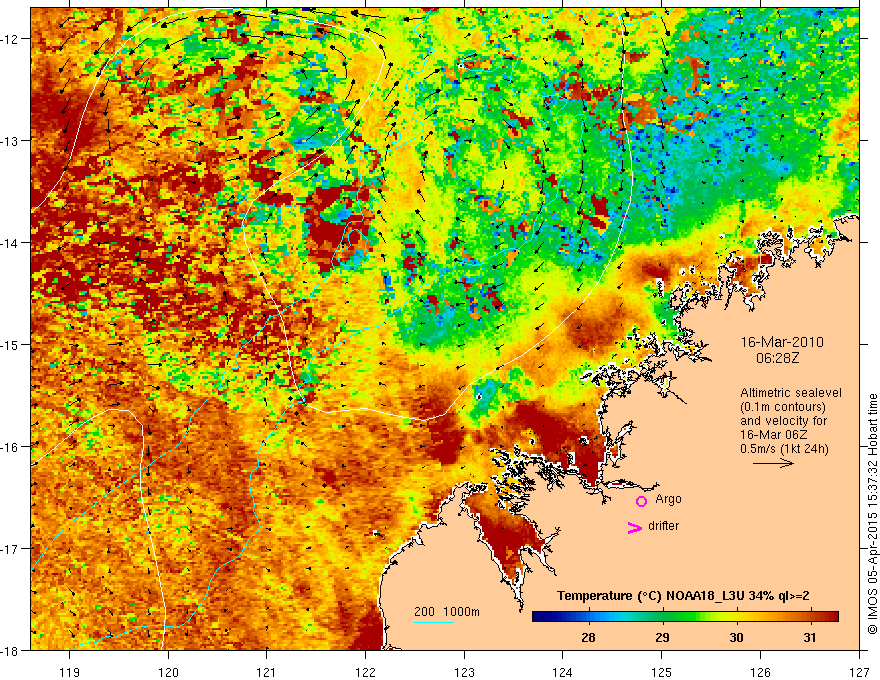The image size is (880, 680).
Task: Click the '122' longitude axis label
Action: (366, 672)
